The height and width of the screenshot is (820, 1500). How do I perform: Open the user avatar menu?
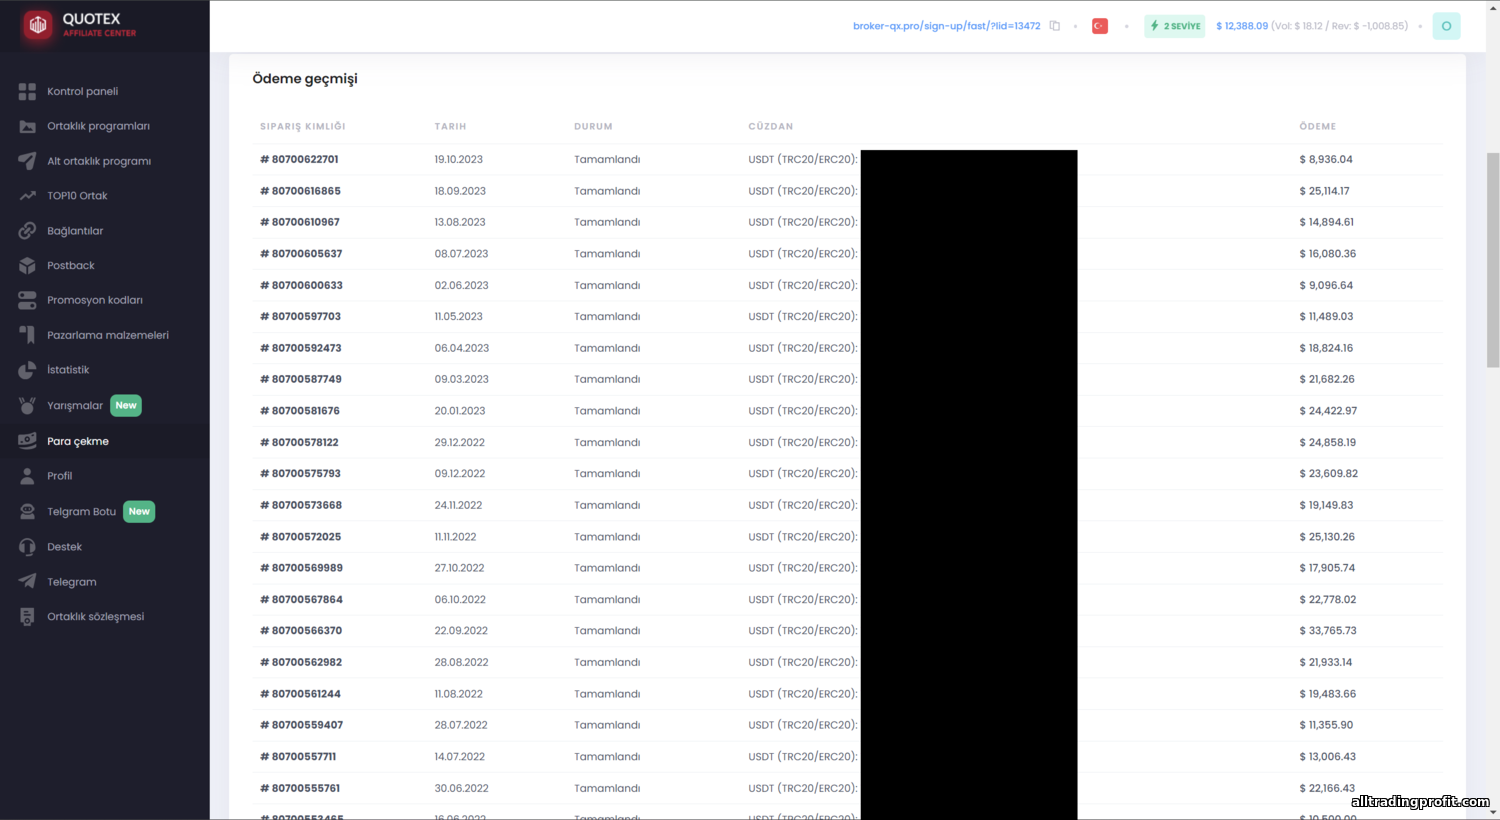coord(1446,26)
